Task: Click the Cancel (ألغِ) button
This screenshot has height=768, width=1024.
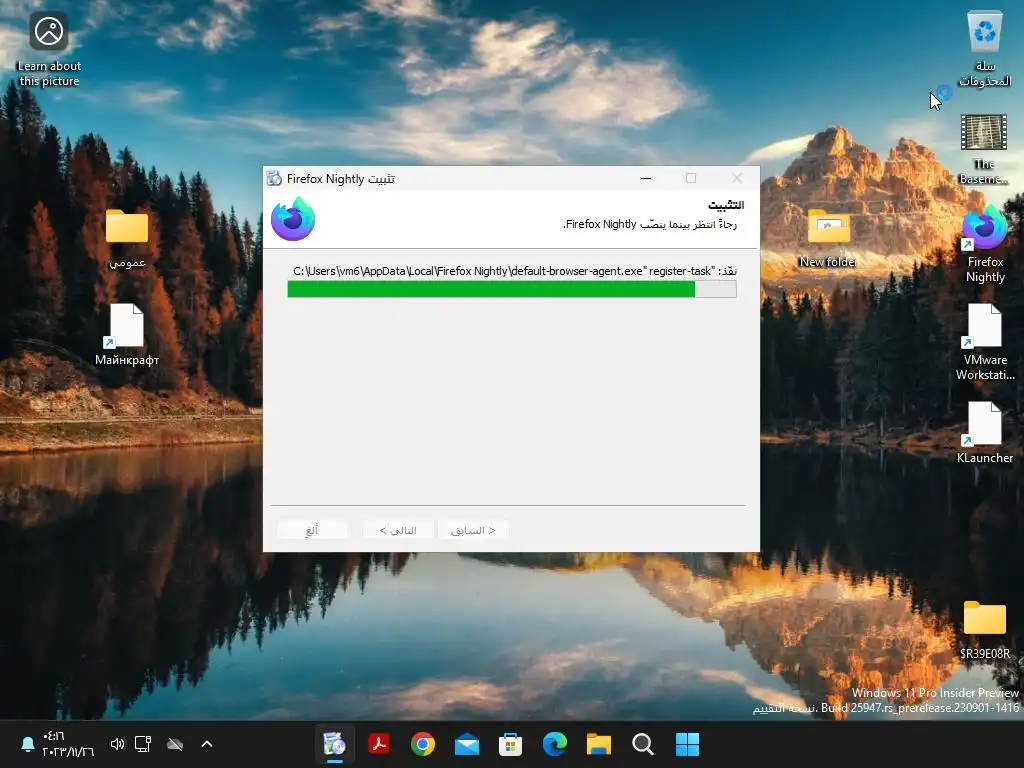Action: coord(312,530)
